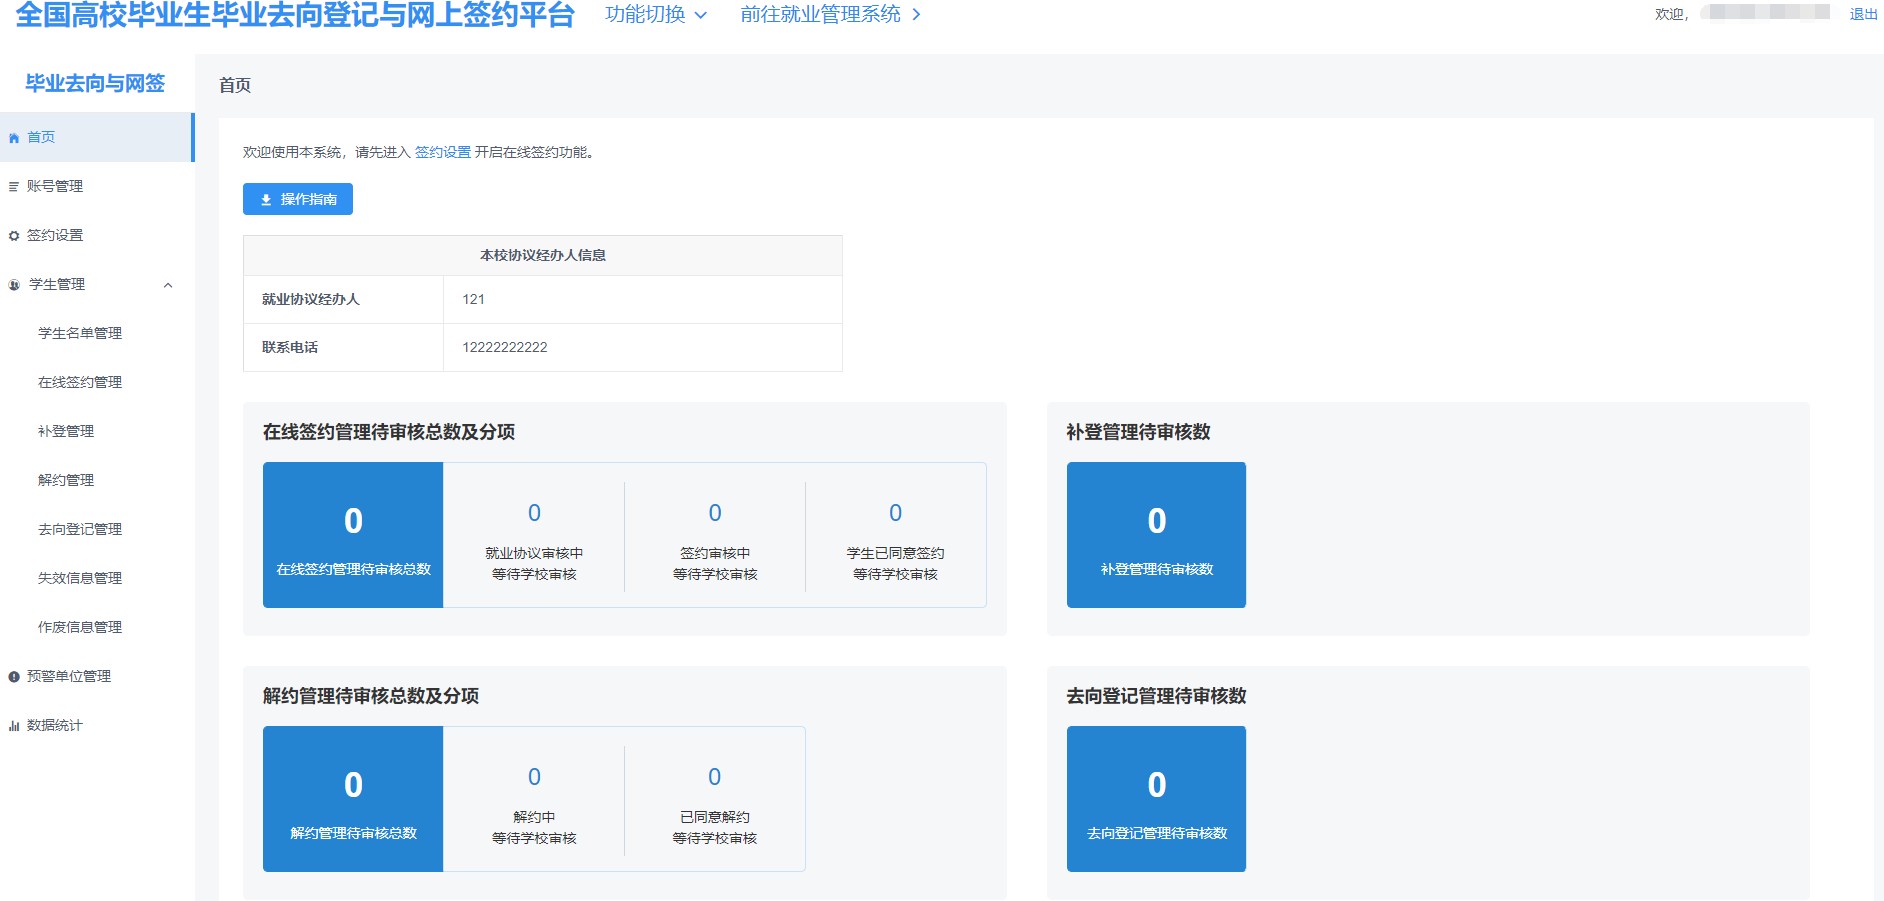
Task: Open the 在线签约管理待审核总数 blue card
Action: coord(353,535)
